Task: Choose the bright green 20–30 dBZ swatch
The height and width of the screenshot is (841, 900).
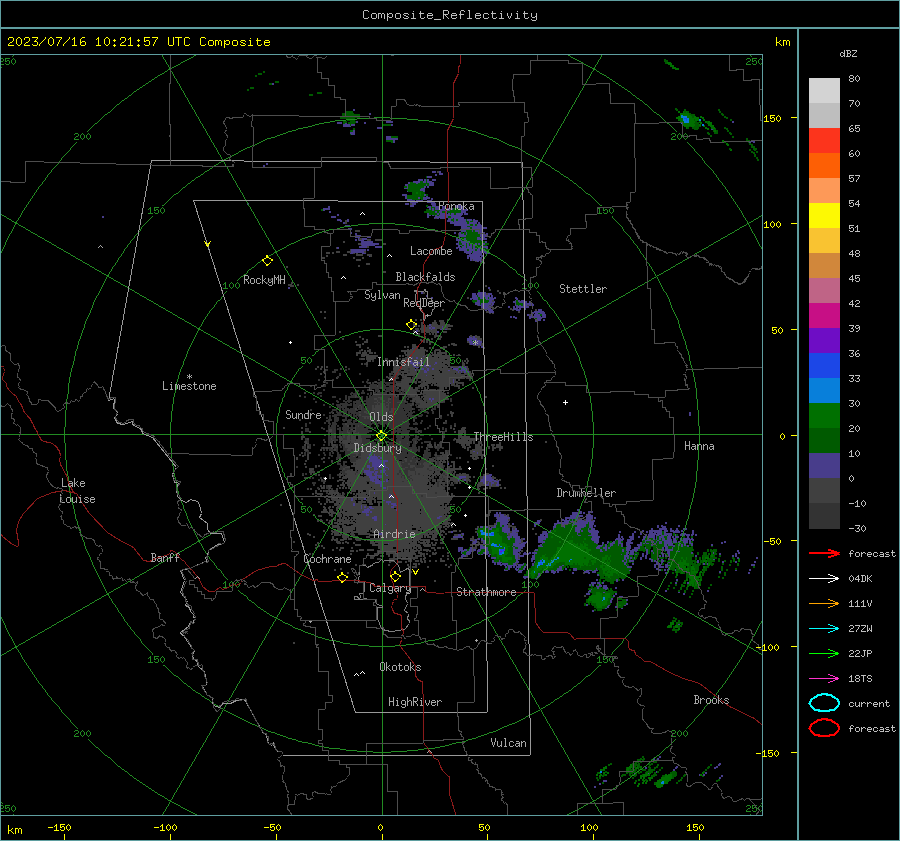Action: tap(824, 416)
